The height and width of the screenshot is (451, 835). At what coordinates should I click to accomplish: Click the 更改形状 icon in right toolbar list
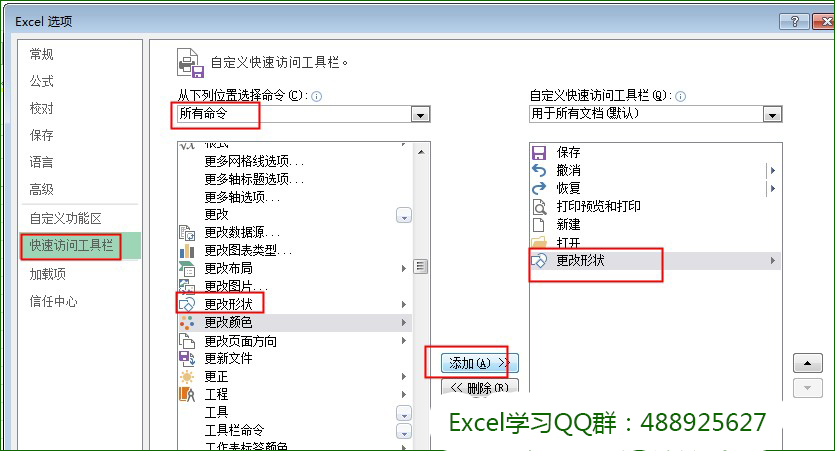(539, 260)
